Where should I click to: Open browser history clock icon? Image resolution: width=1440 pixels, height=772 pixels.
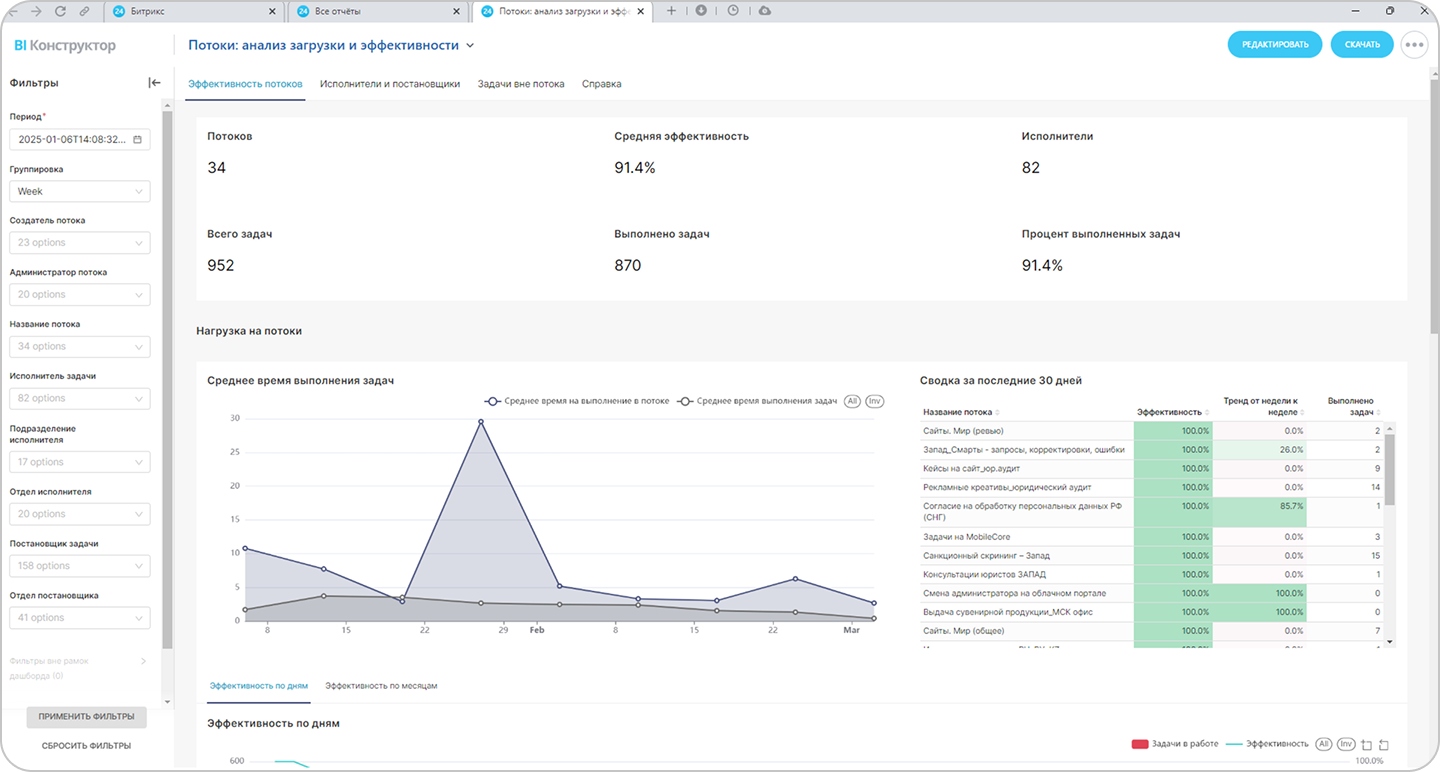(x=733, y=11)
